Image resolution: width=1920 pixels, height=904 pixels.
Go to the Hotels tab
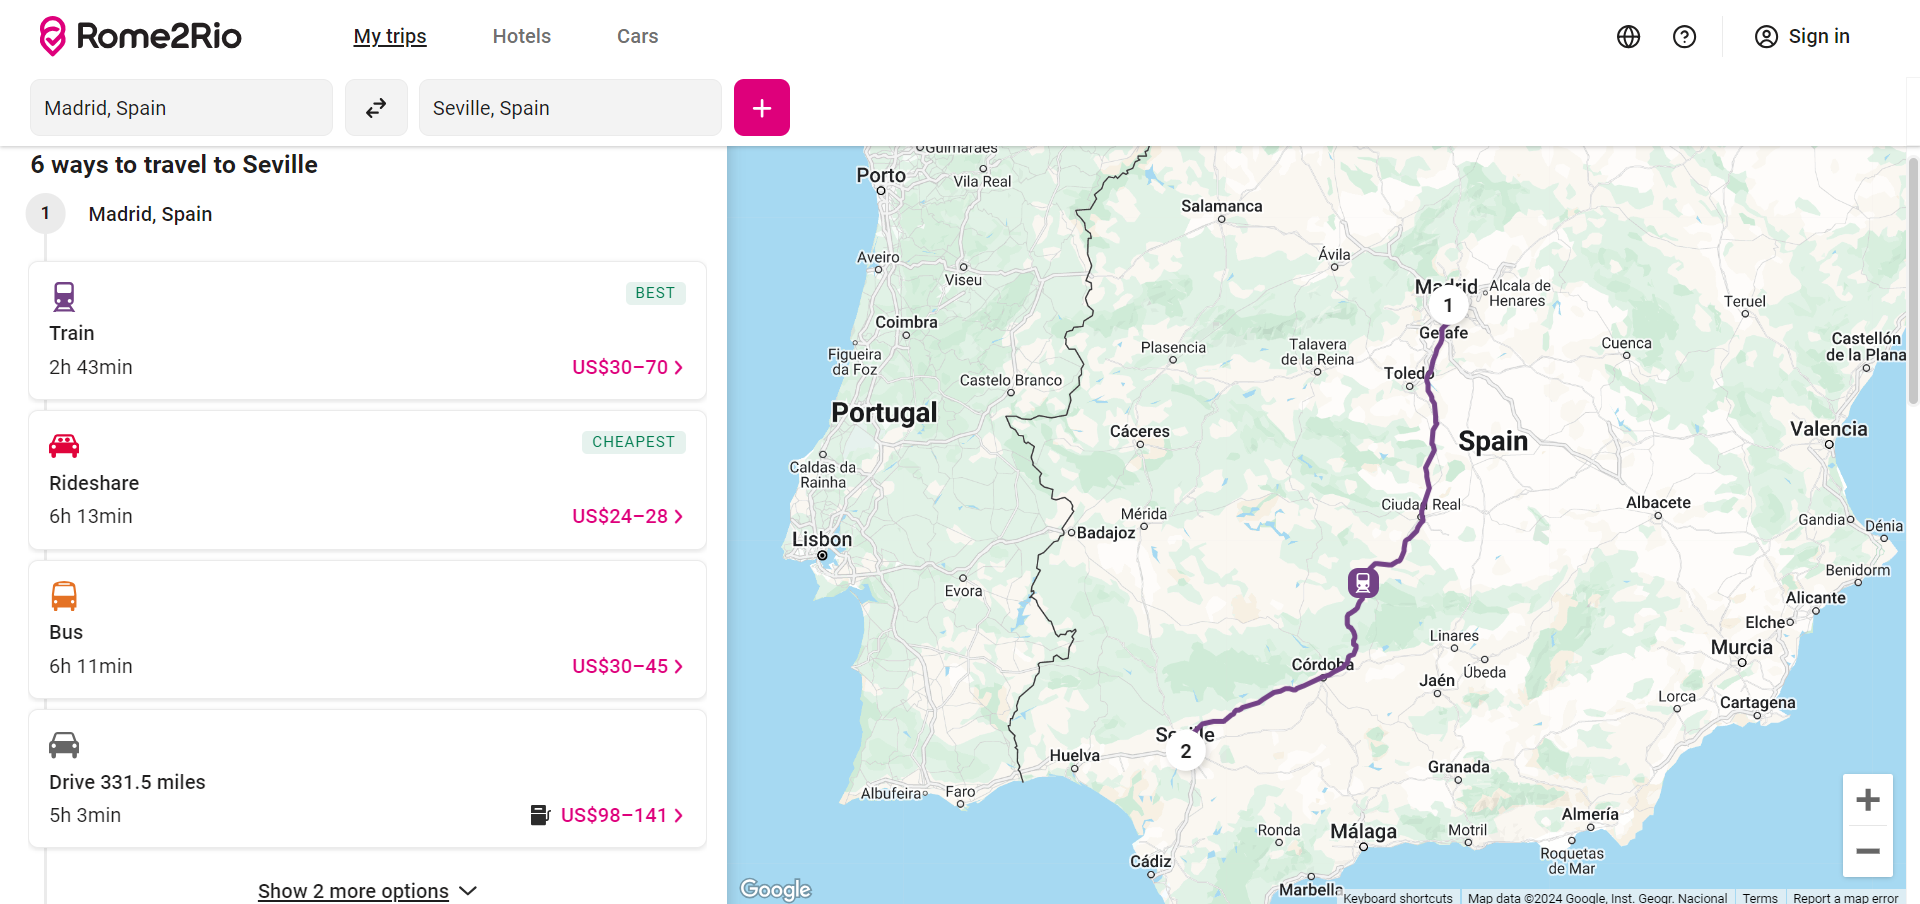[x=522, y=36]
